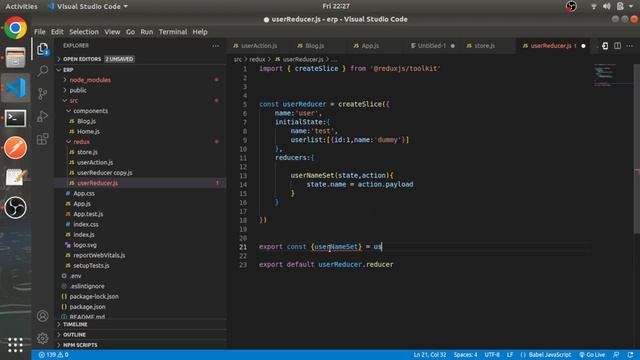Viewport: 640px width, 360px height.
Task: Click the errors and warnings status indicator
Action: pos(53,355)
